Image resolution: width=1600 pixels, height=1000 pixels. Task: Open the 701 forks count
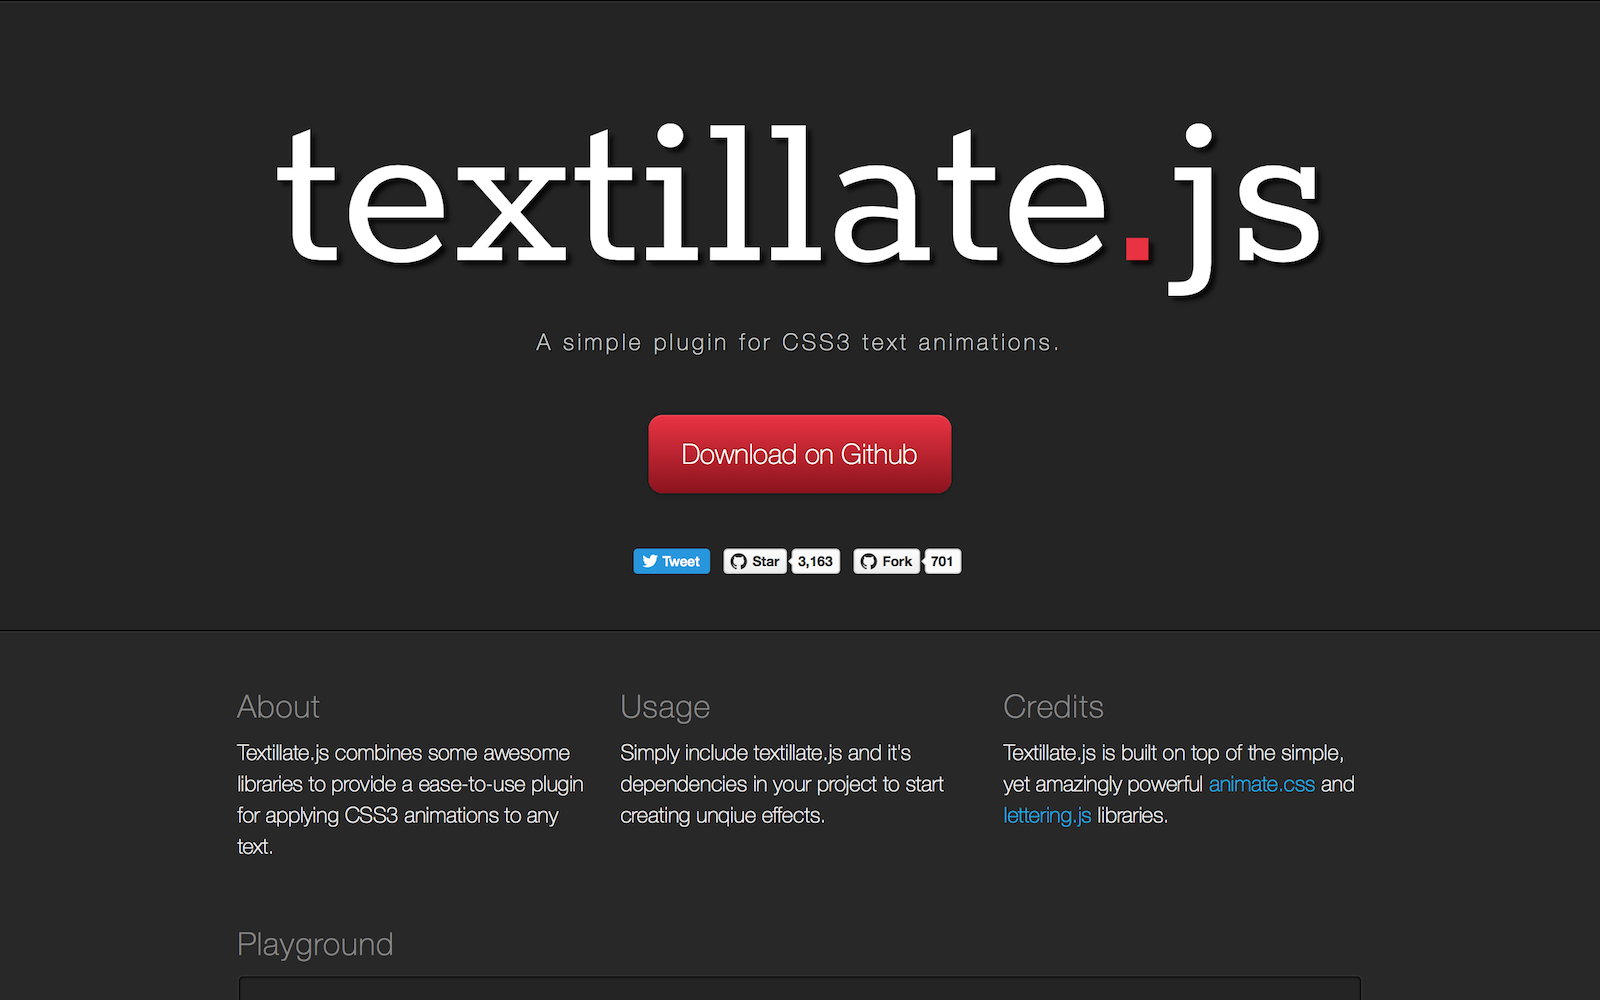click(942, 561)
